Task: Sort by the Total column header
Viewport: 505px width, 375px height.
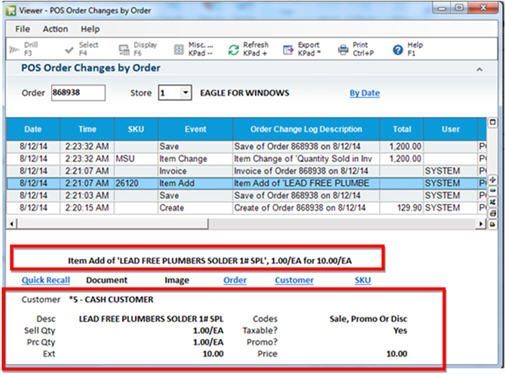Action: (x=402, y=129)
